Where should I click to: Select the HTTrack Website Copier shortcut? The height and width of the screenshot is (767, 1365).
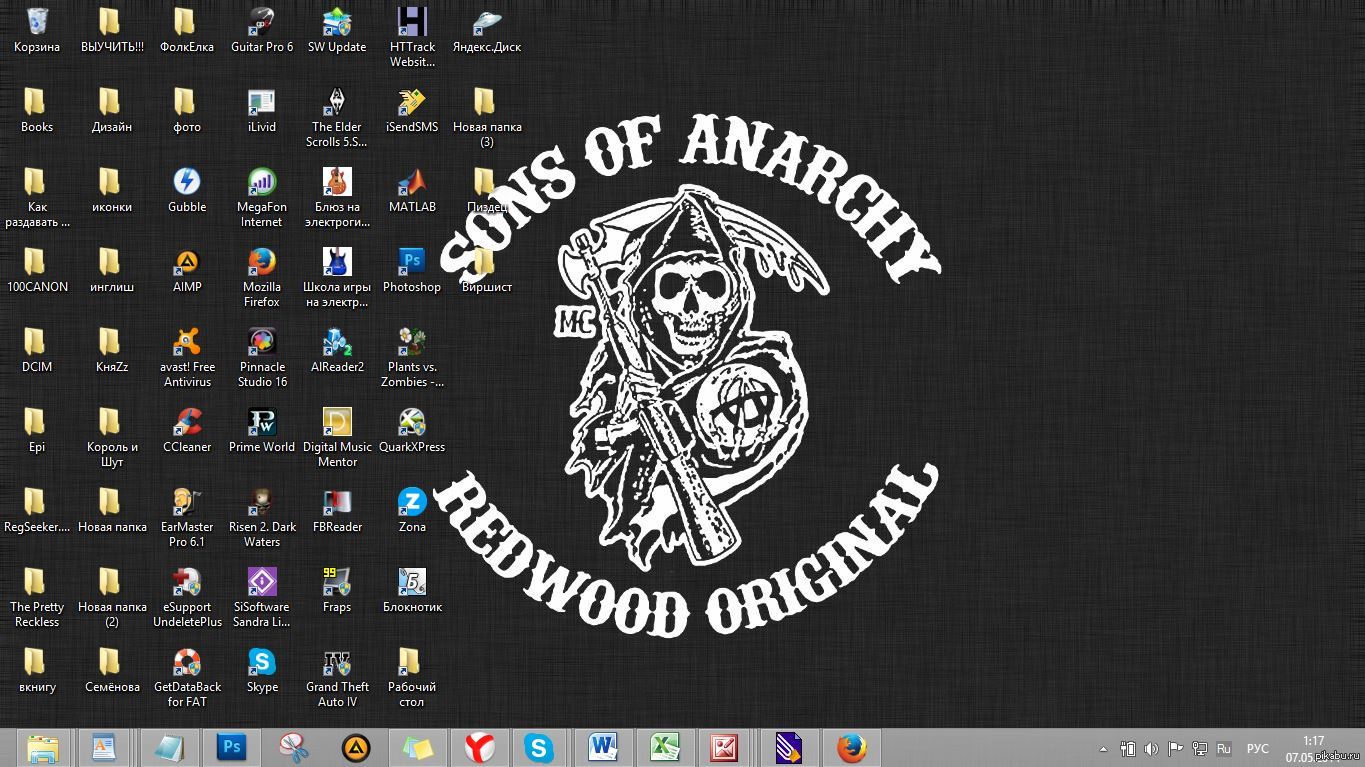[x=412, y=37]
